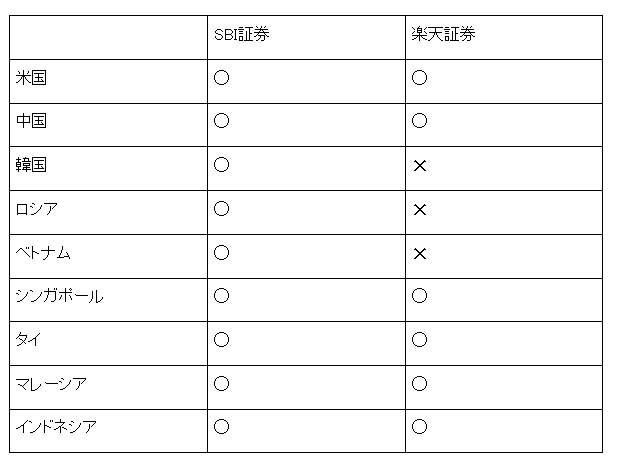
Task: Click the ベトナム row label
Action: tap(43, 253)
